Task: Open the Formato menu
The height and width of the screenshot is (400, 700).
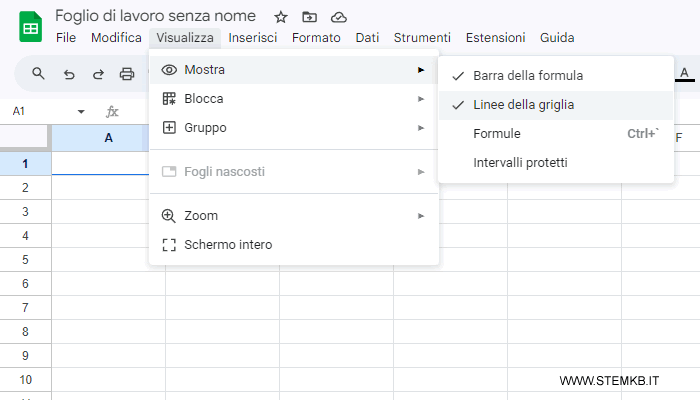Action: pyautogui.click(x=316, y=38)
